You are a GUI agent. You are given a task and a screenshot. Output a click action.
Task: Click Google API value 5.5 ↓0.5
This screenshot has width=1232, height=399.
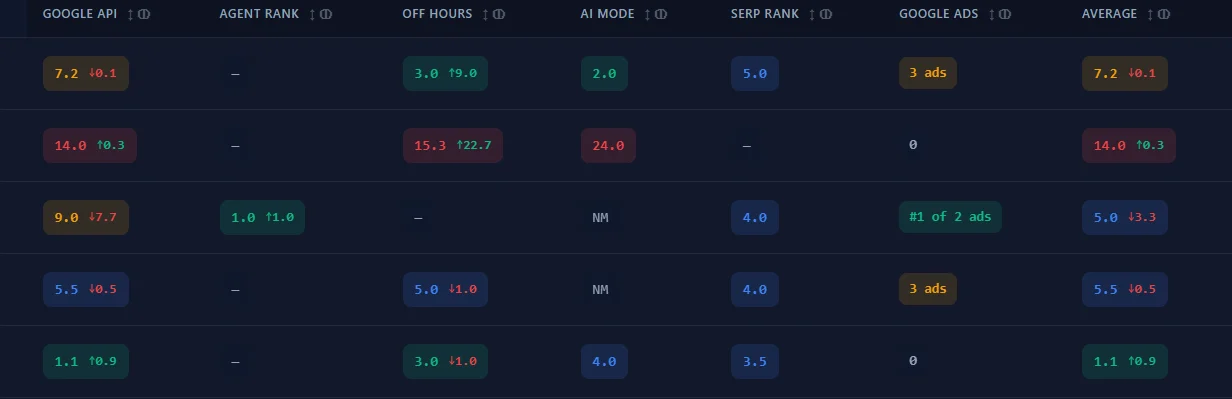(x=86, y=289)
